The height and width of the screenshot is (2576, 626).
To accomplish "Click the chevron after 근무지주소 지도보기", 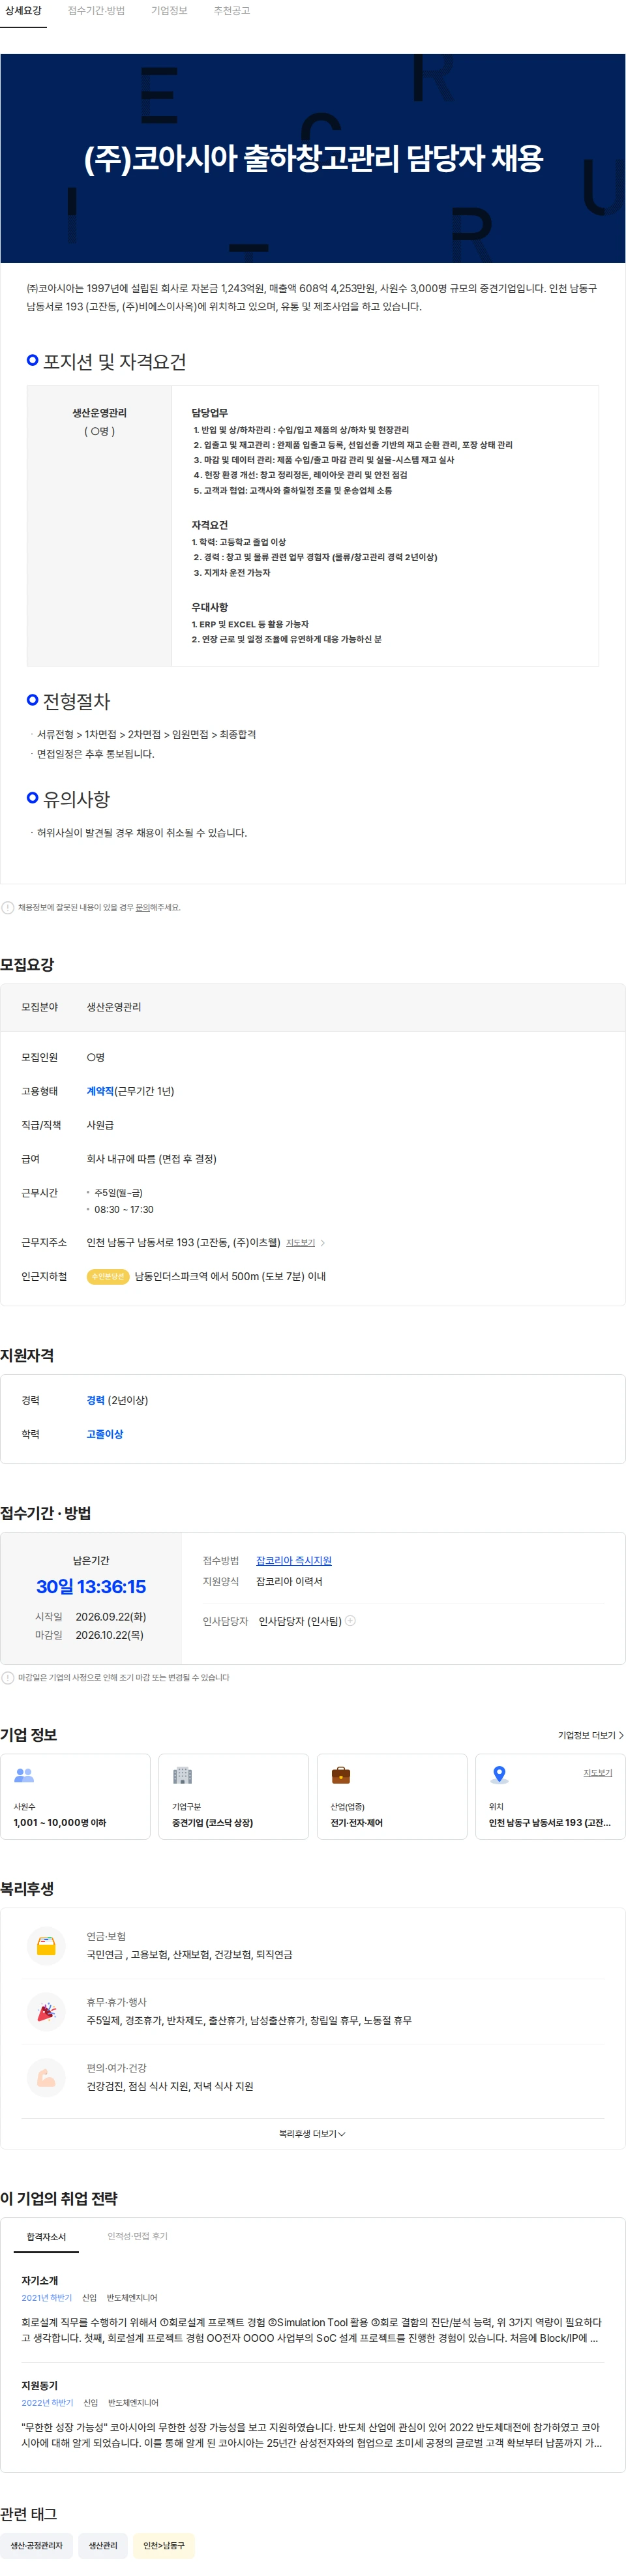I will coord(322,1242).
